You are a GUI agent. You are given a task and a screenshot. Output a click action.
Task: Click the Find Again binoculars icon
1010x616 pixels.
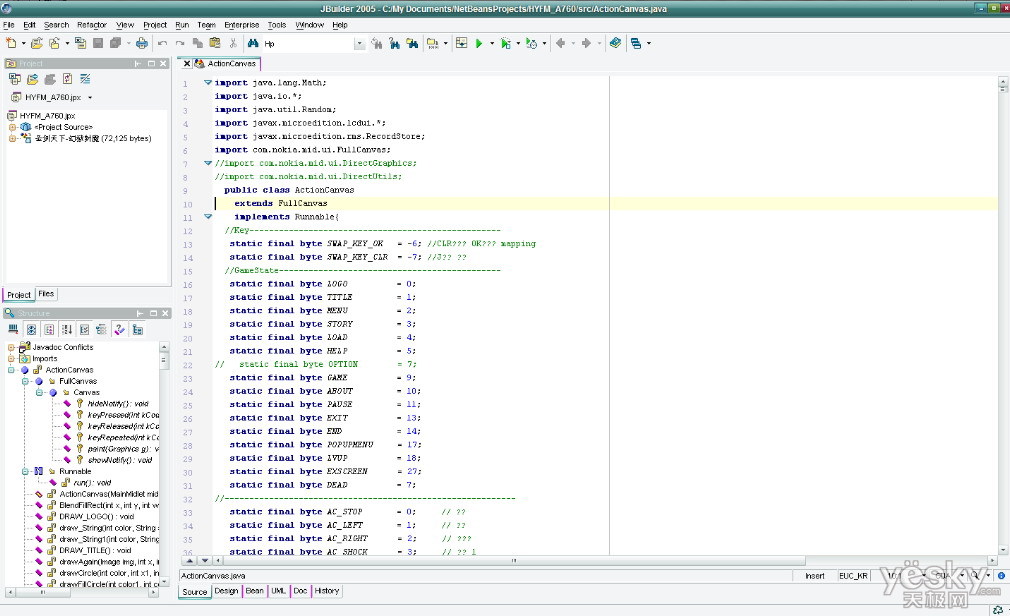[x=377, y=43]
